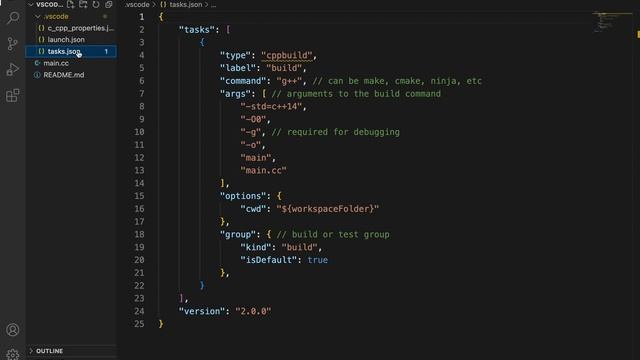
Task: Click line number 25 in the gutter
Action: click(139, 324)
